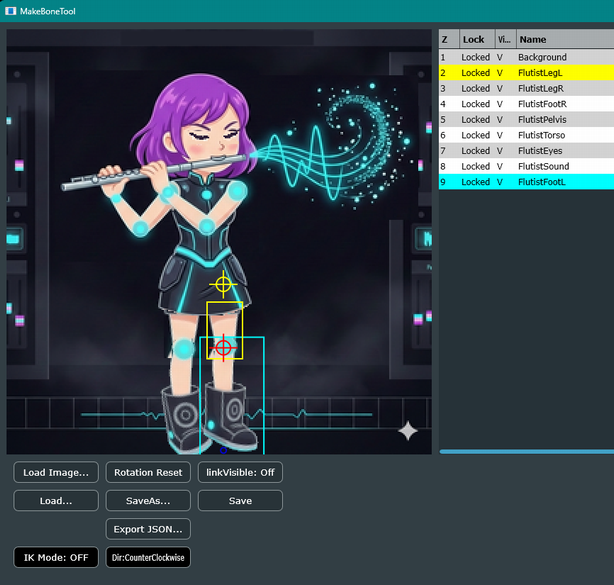Click the red crosshair pivot marker
This screenshot has width=614, height=585.
pyautogui.click(x=223, y=347)
